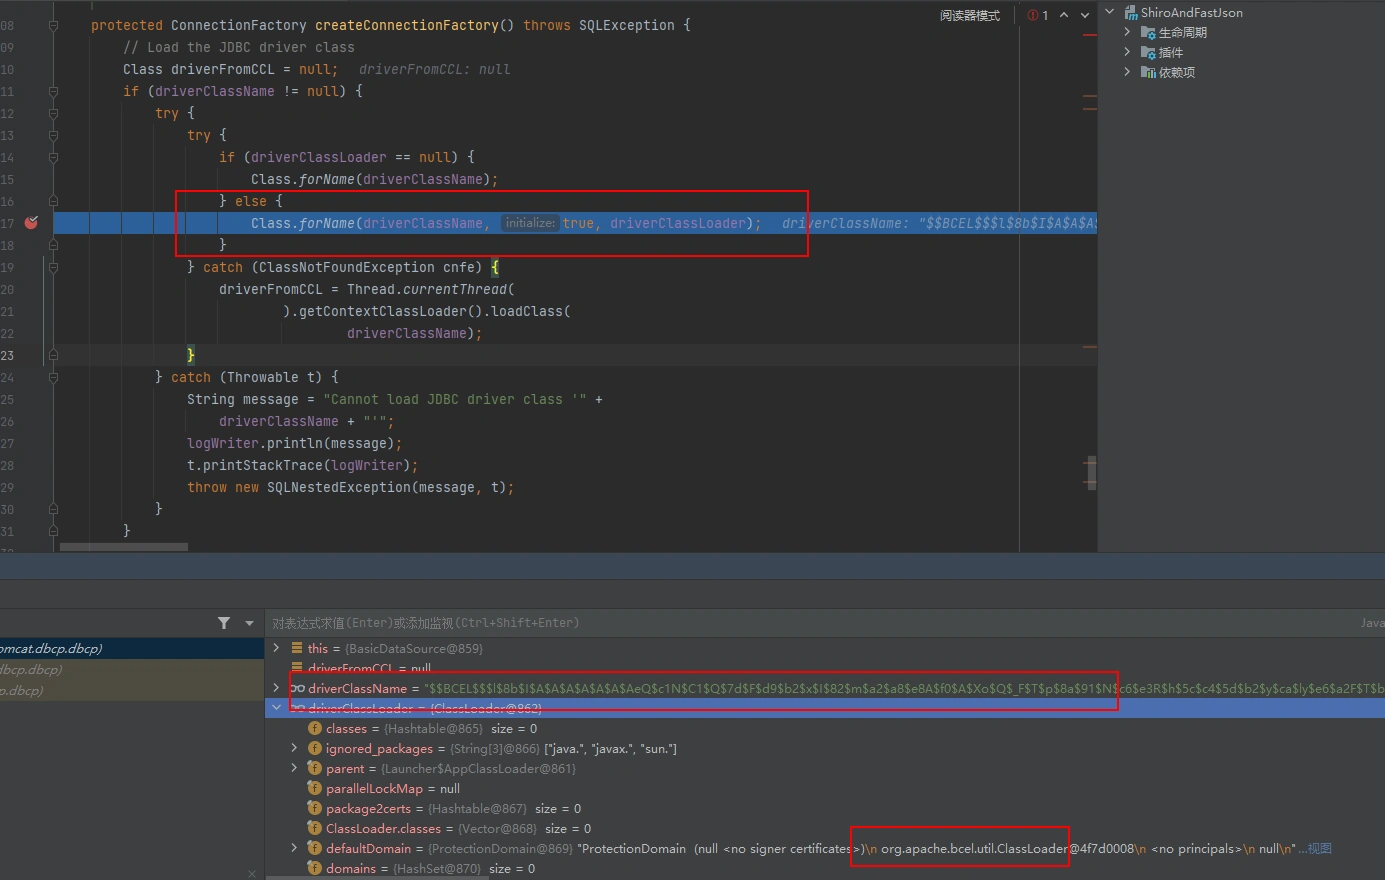Open the dropdown arrow beside the filter icon

point(249,623)
